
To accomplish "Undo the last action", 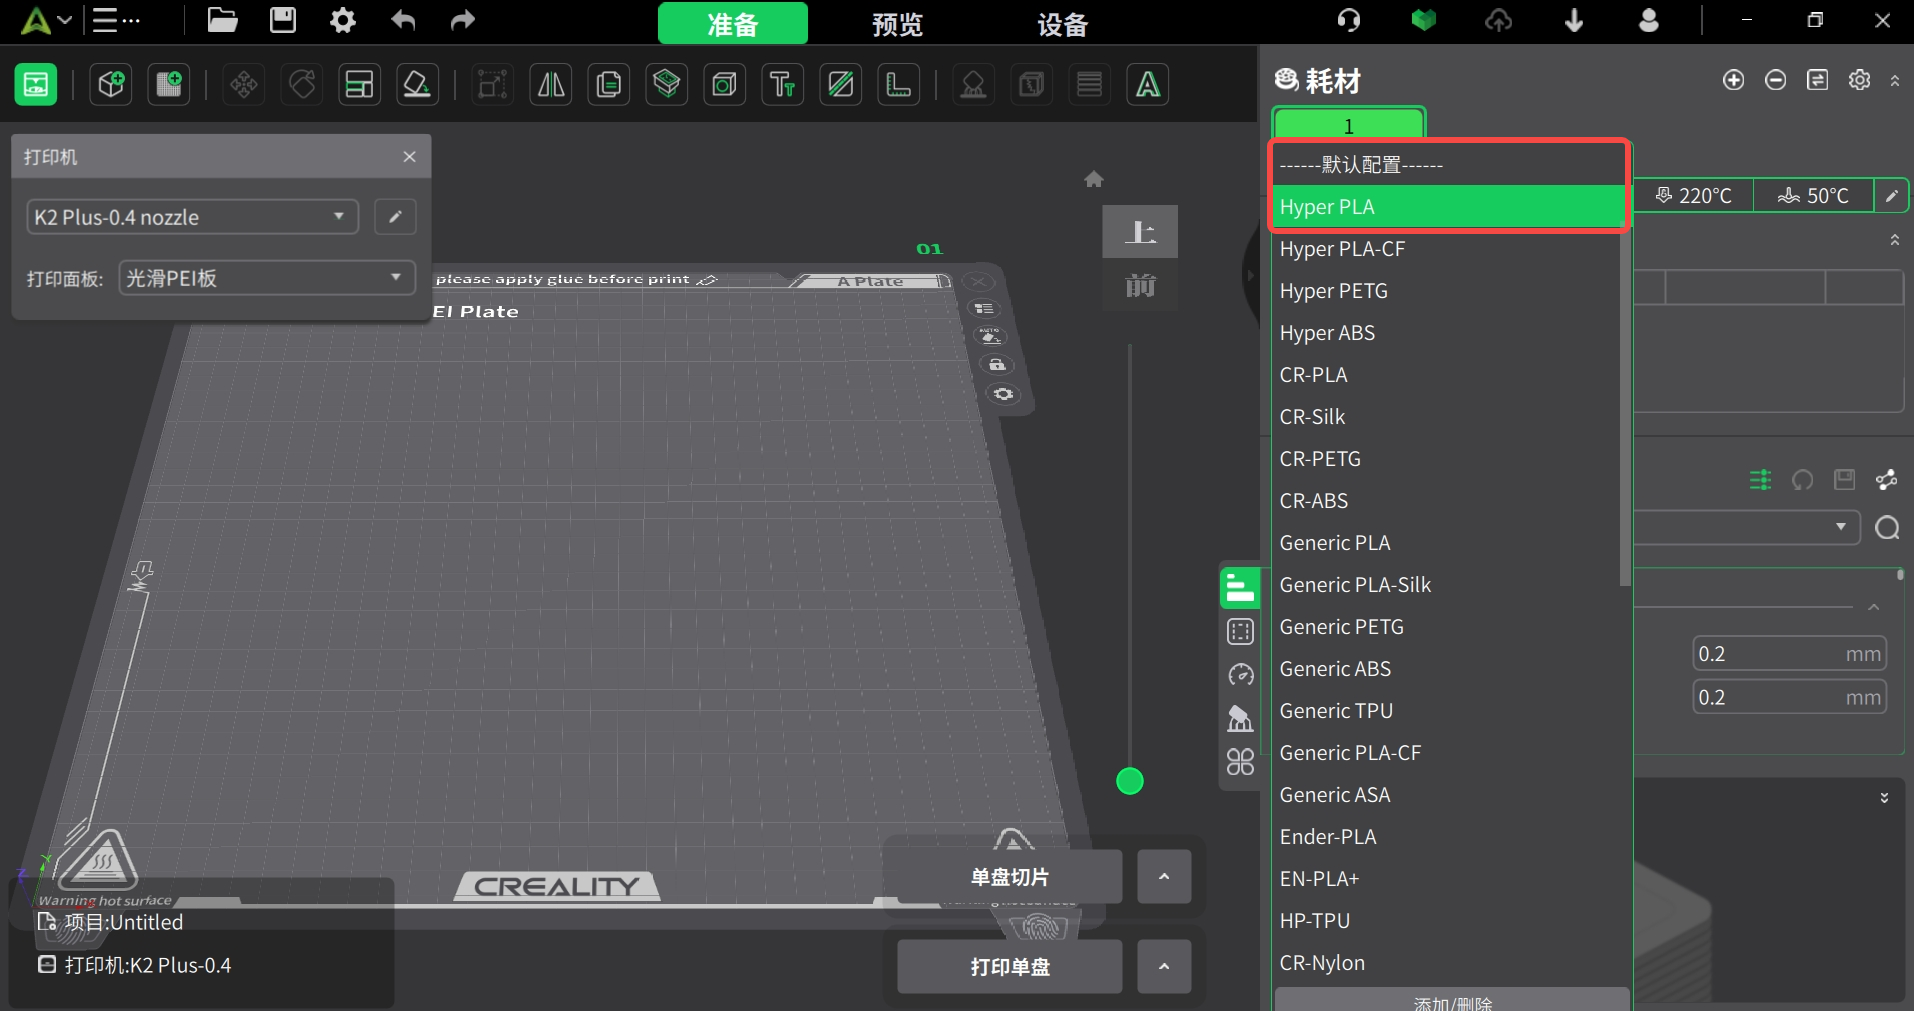I will point(403,20).
